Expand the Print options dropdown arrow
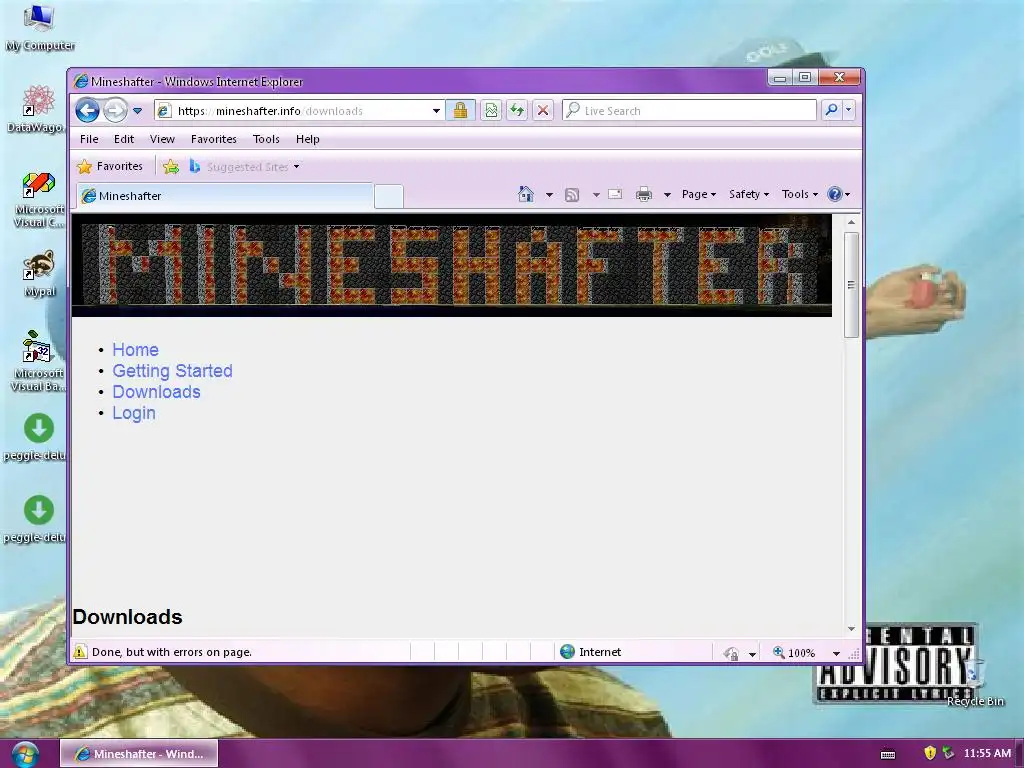This screenshot has height=768, width=1024. 667,195
